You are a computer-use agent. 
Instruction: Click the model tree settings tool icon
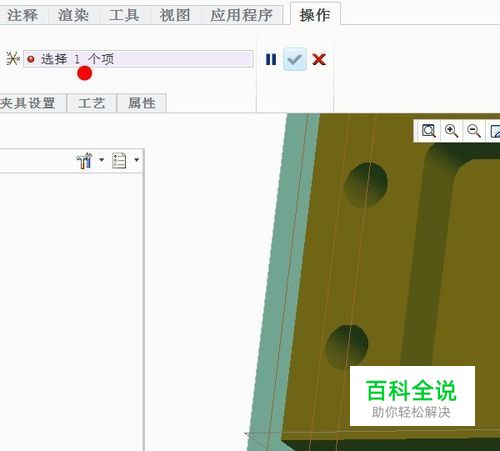pyautogui.click(x=84, y=161)
